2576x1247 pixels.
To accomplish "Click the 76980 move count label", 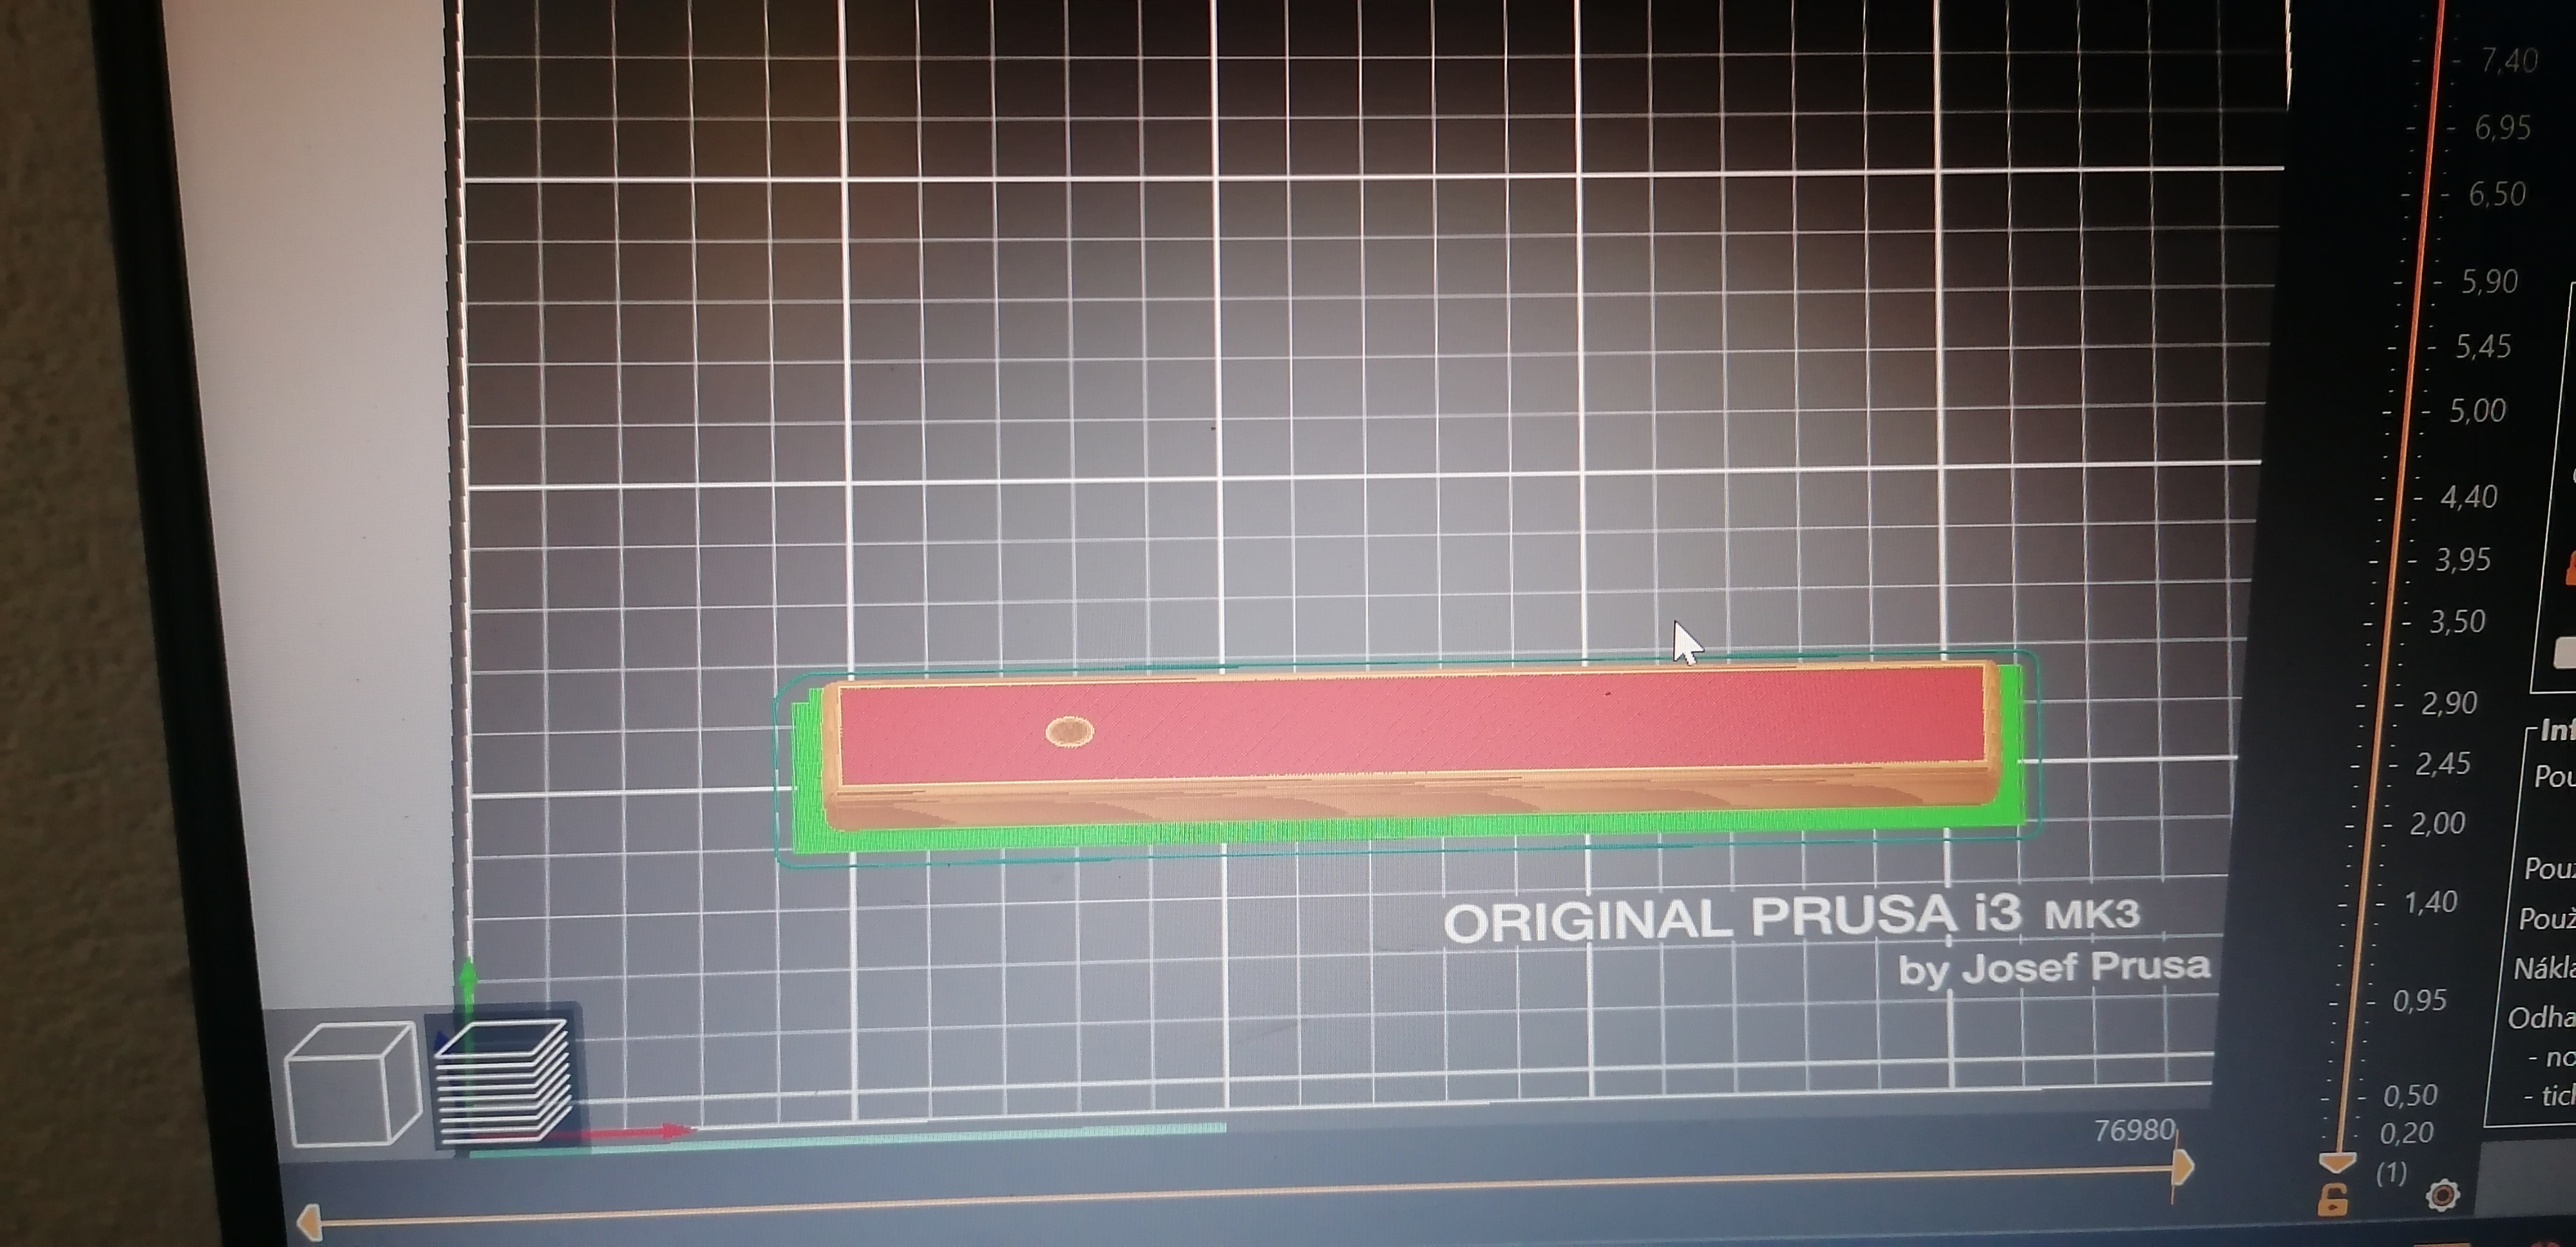I will [x=2134, y=1130].
